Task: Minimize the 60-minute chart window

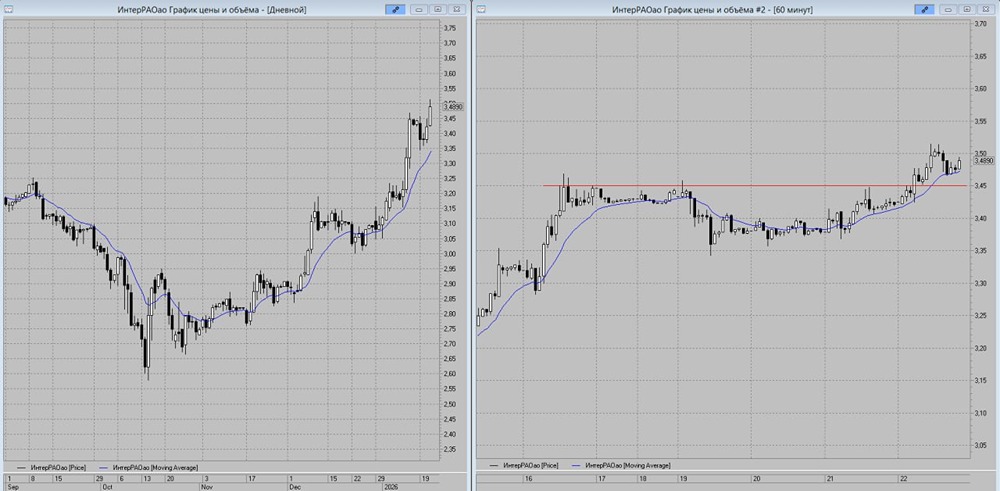Action: (950, 10)
